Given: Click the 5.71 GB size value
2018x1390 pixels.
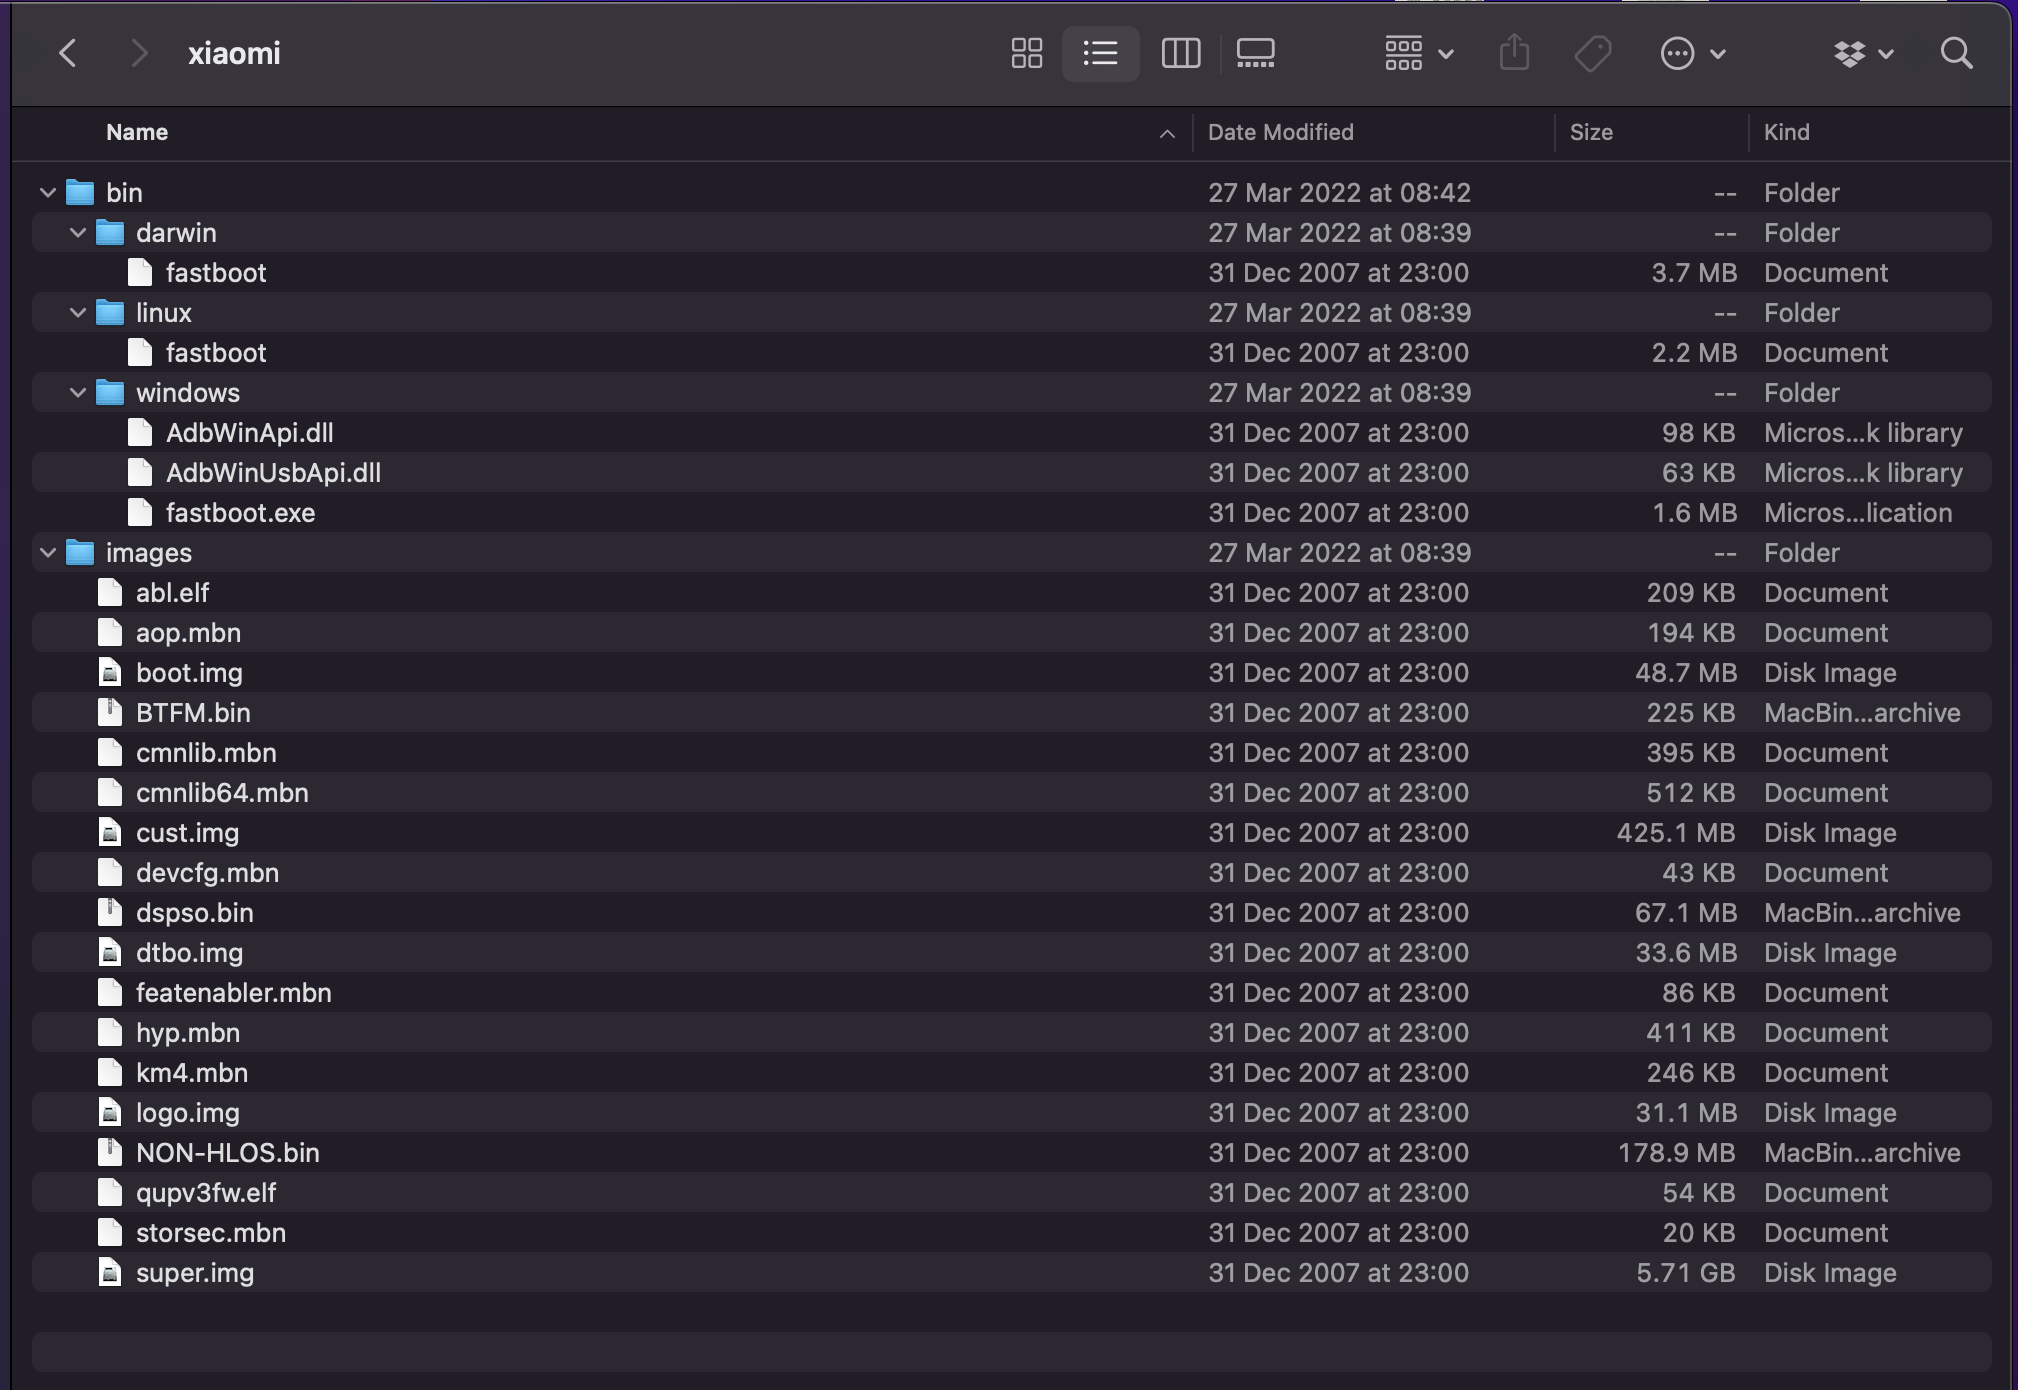Looking at the screenshot, I should point(1686,1272).
